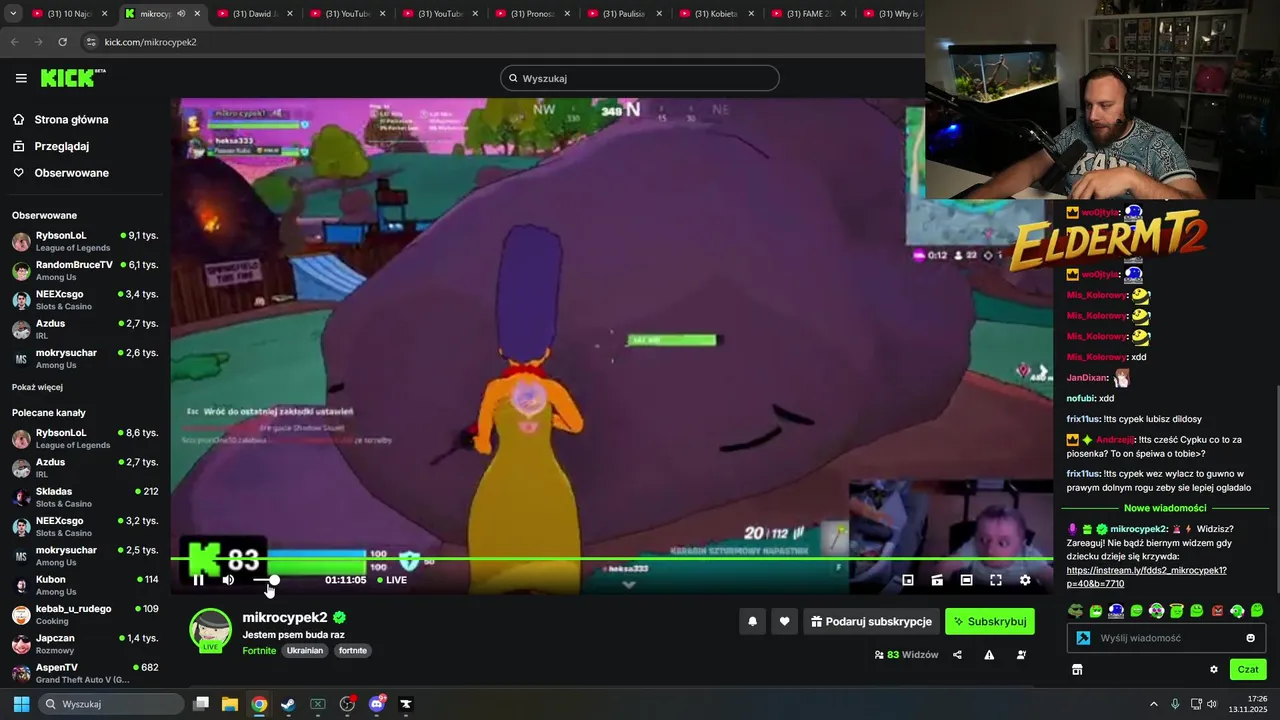Enable mini player in video controls
Viewport: 1280px width, 720px height.
tap(908, 580)
